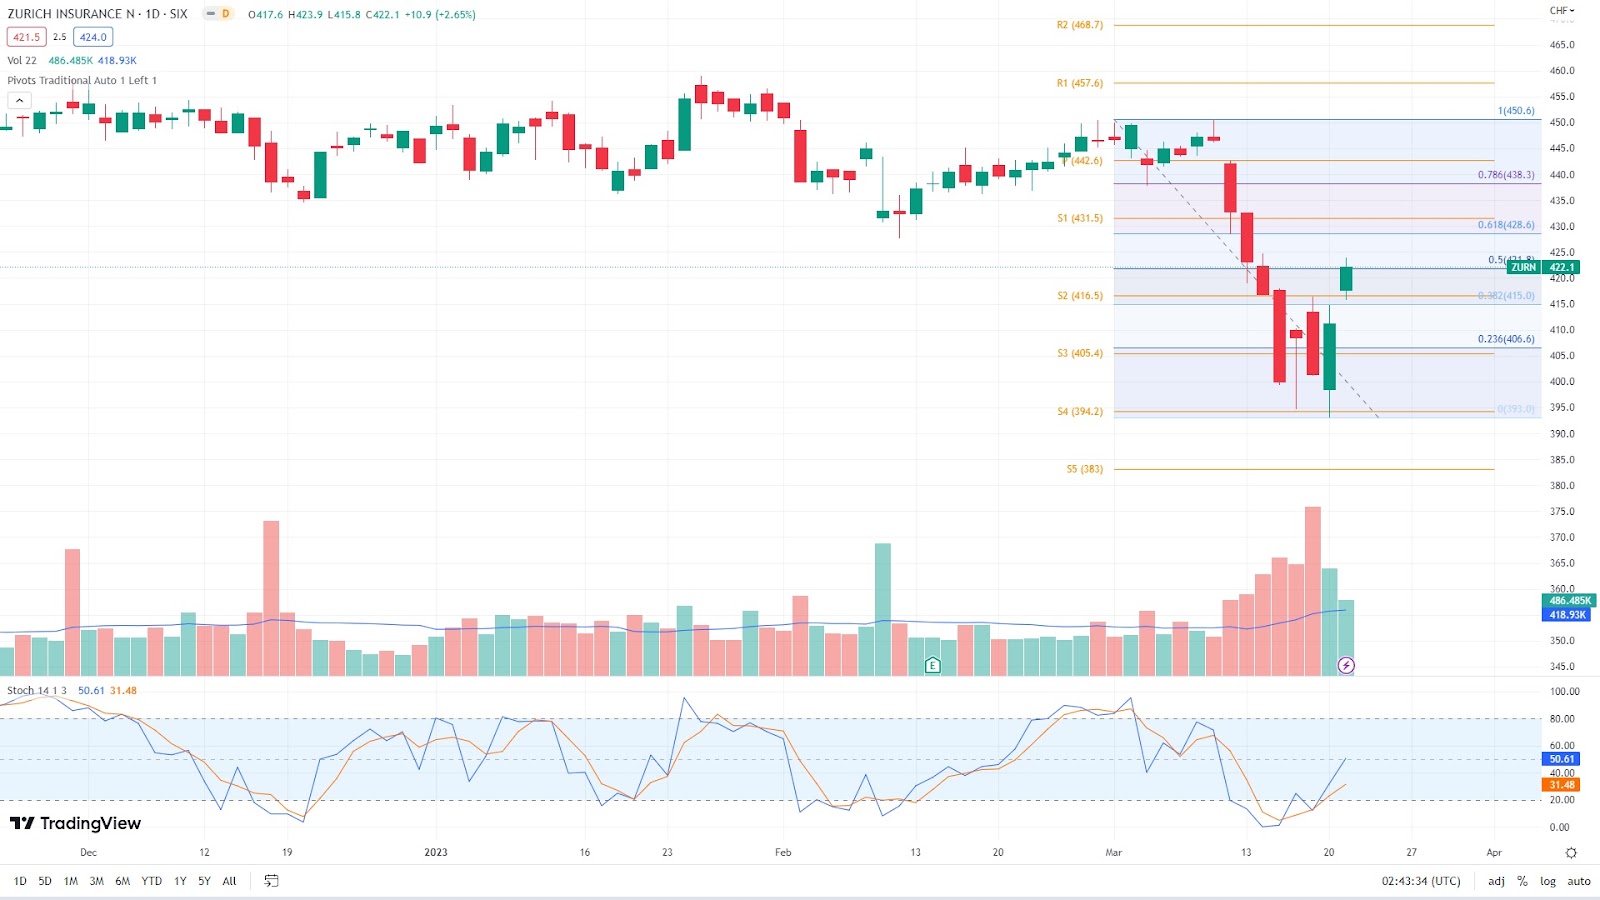Select the Stoch 14 1 3 legend
Screen dimensions: 1600x900
(37, 690)
